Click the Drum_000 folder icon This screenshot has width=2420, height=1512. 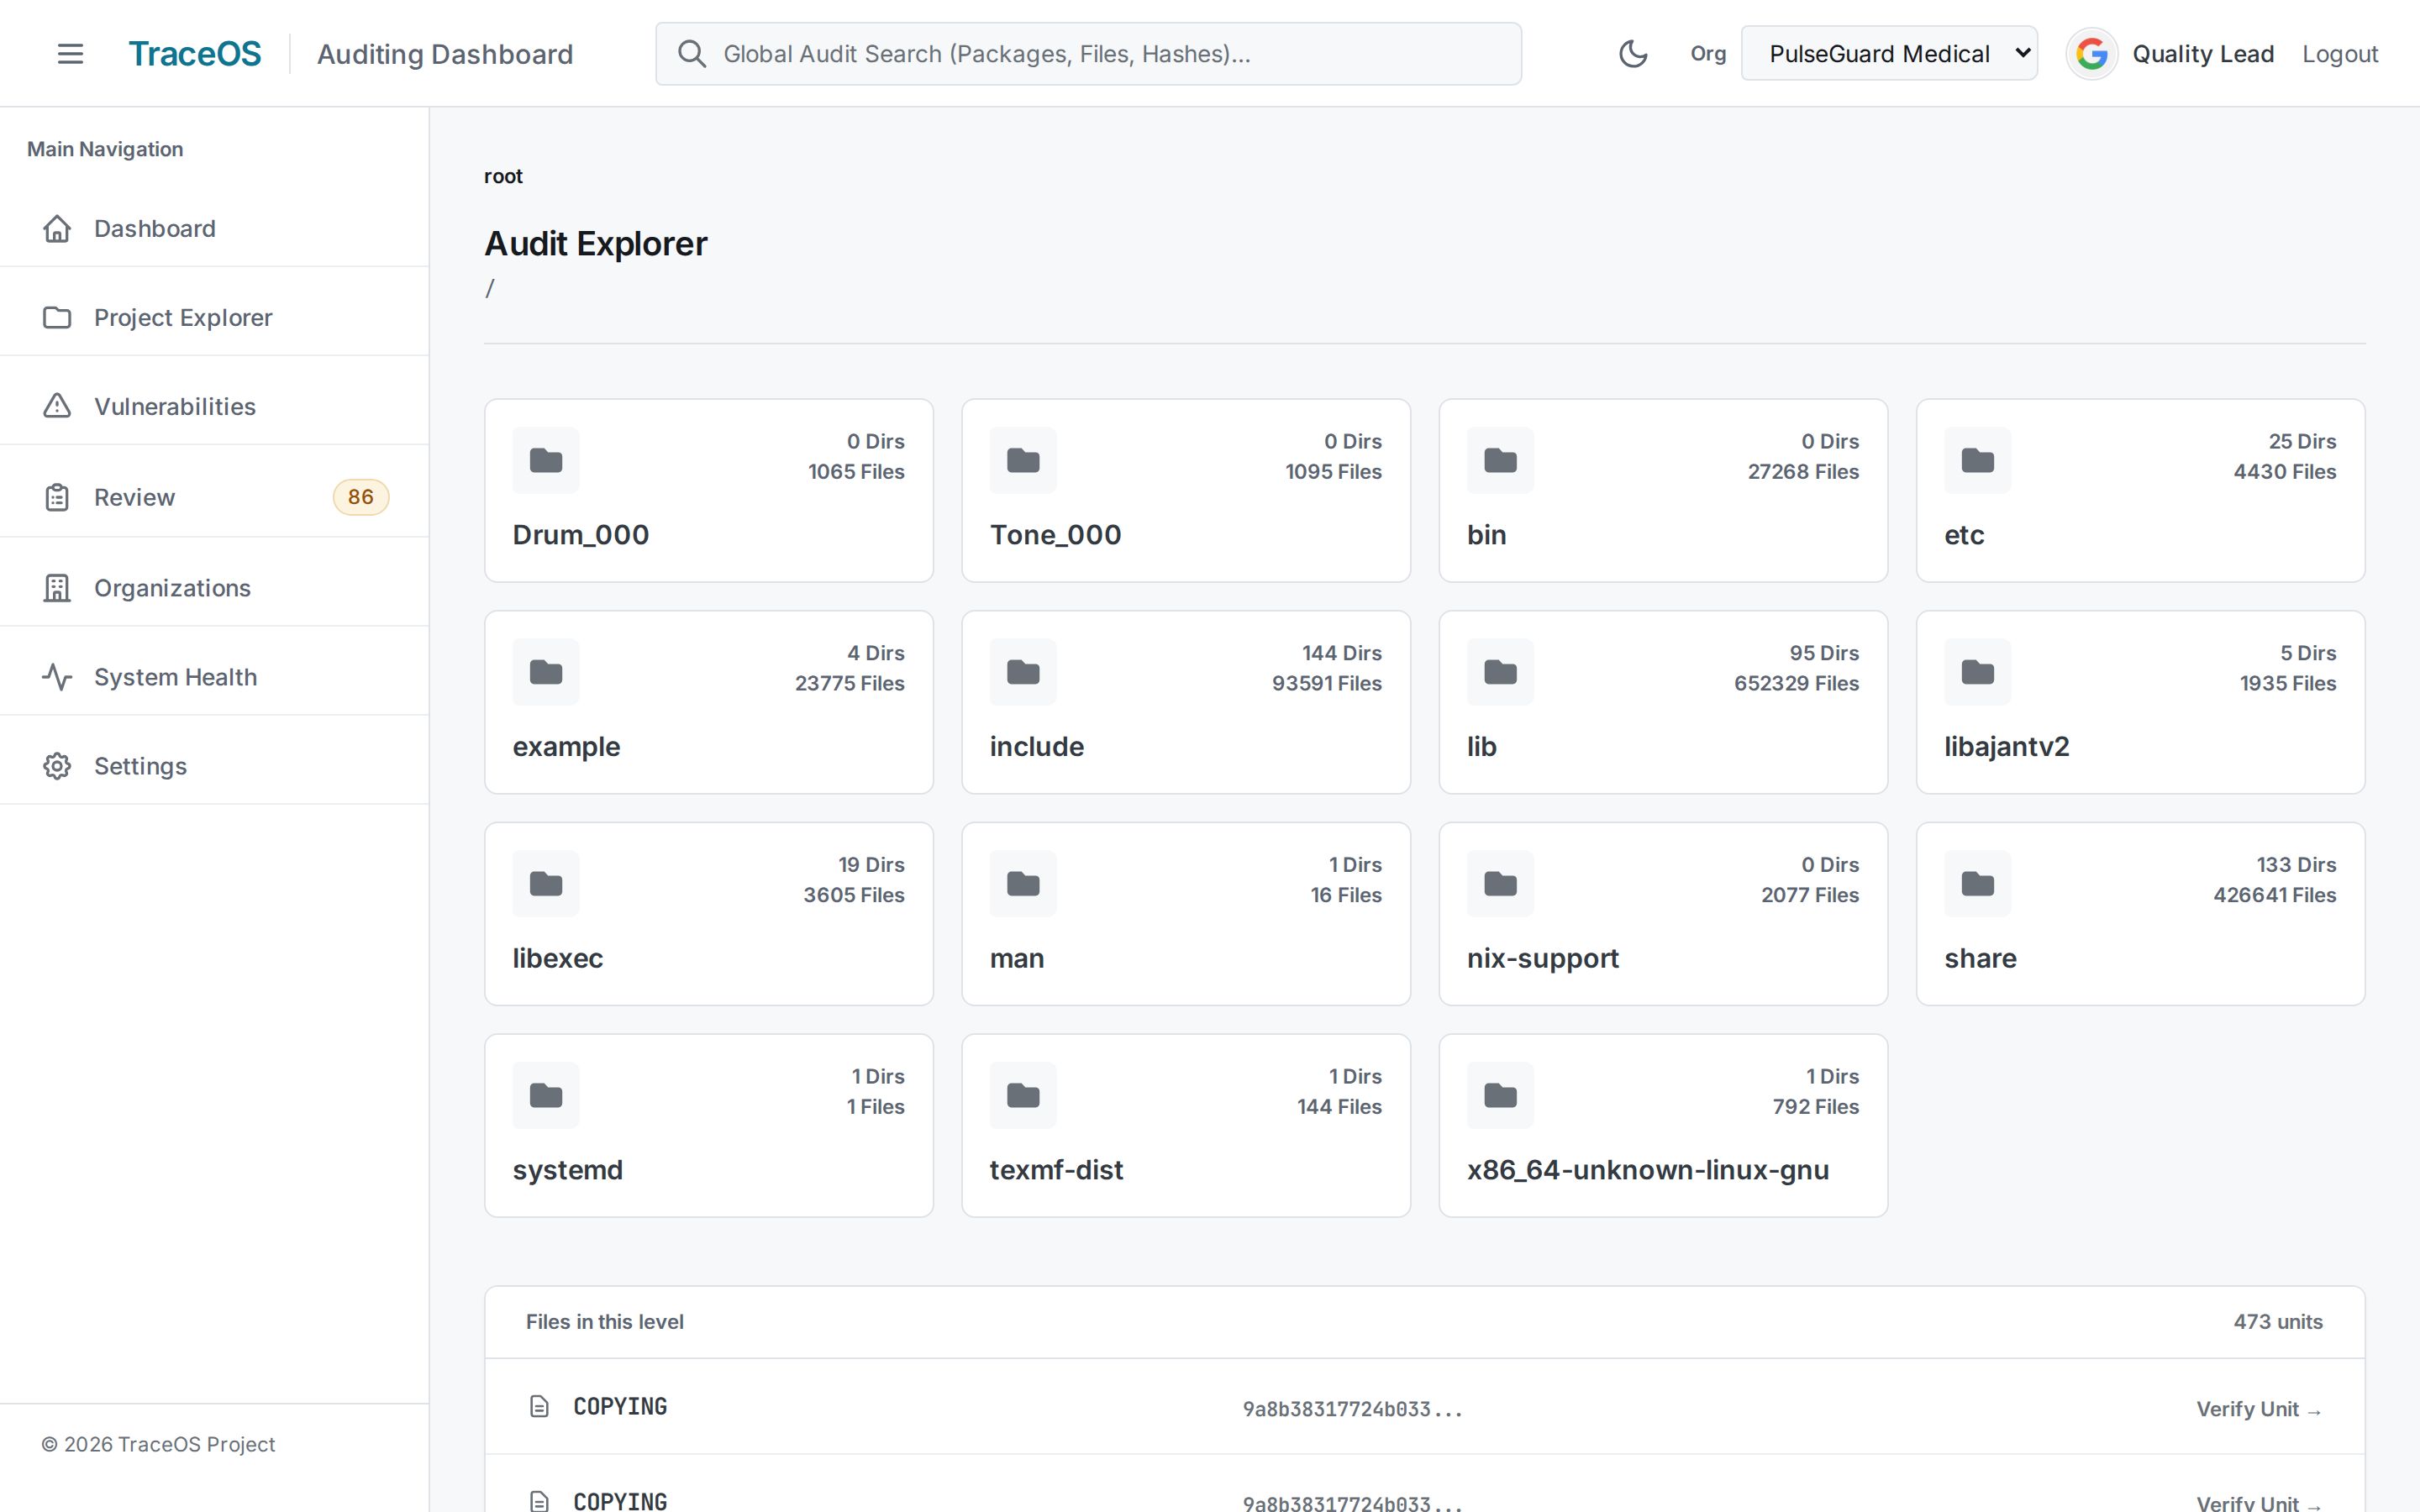coord(546,461)
